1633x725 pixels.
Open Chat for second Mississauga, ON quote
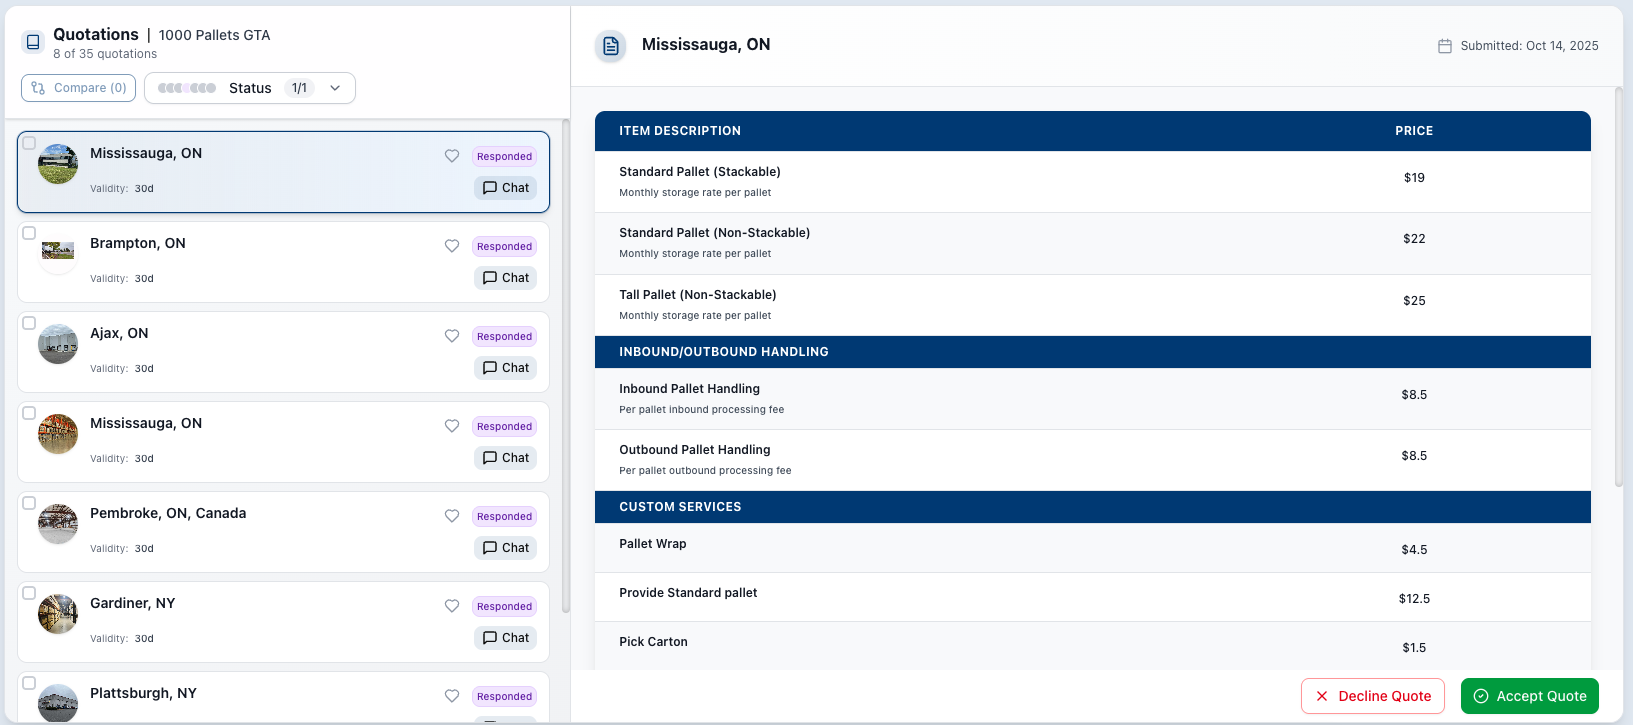click(x=505, y=458)
